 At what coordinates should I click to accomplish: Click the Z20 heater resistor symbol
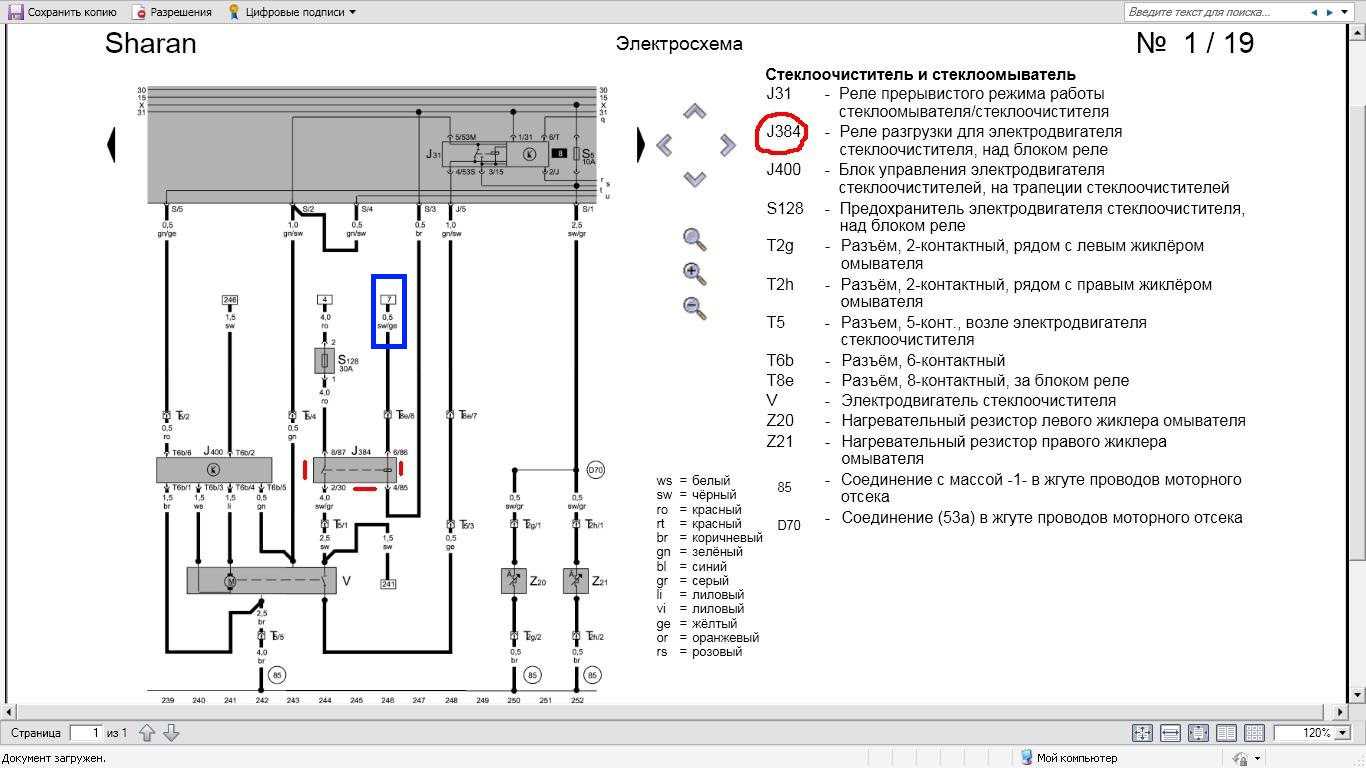(514, 581)
